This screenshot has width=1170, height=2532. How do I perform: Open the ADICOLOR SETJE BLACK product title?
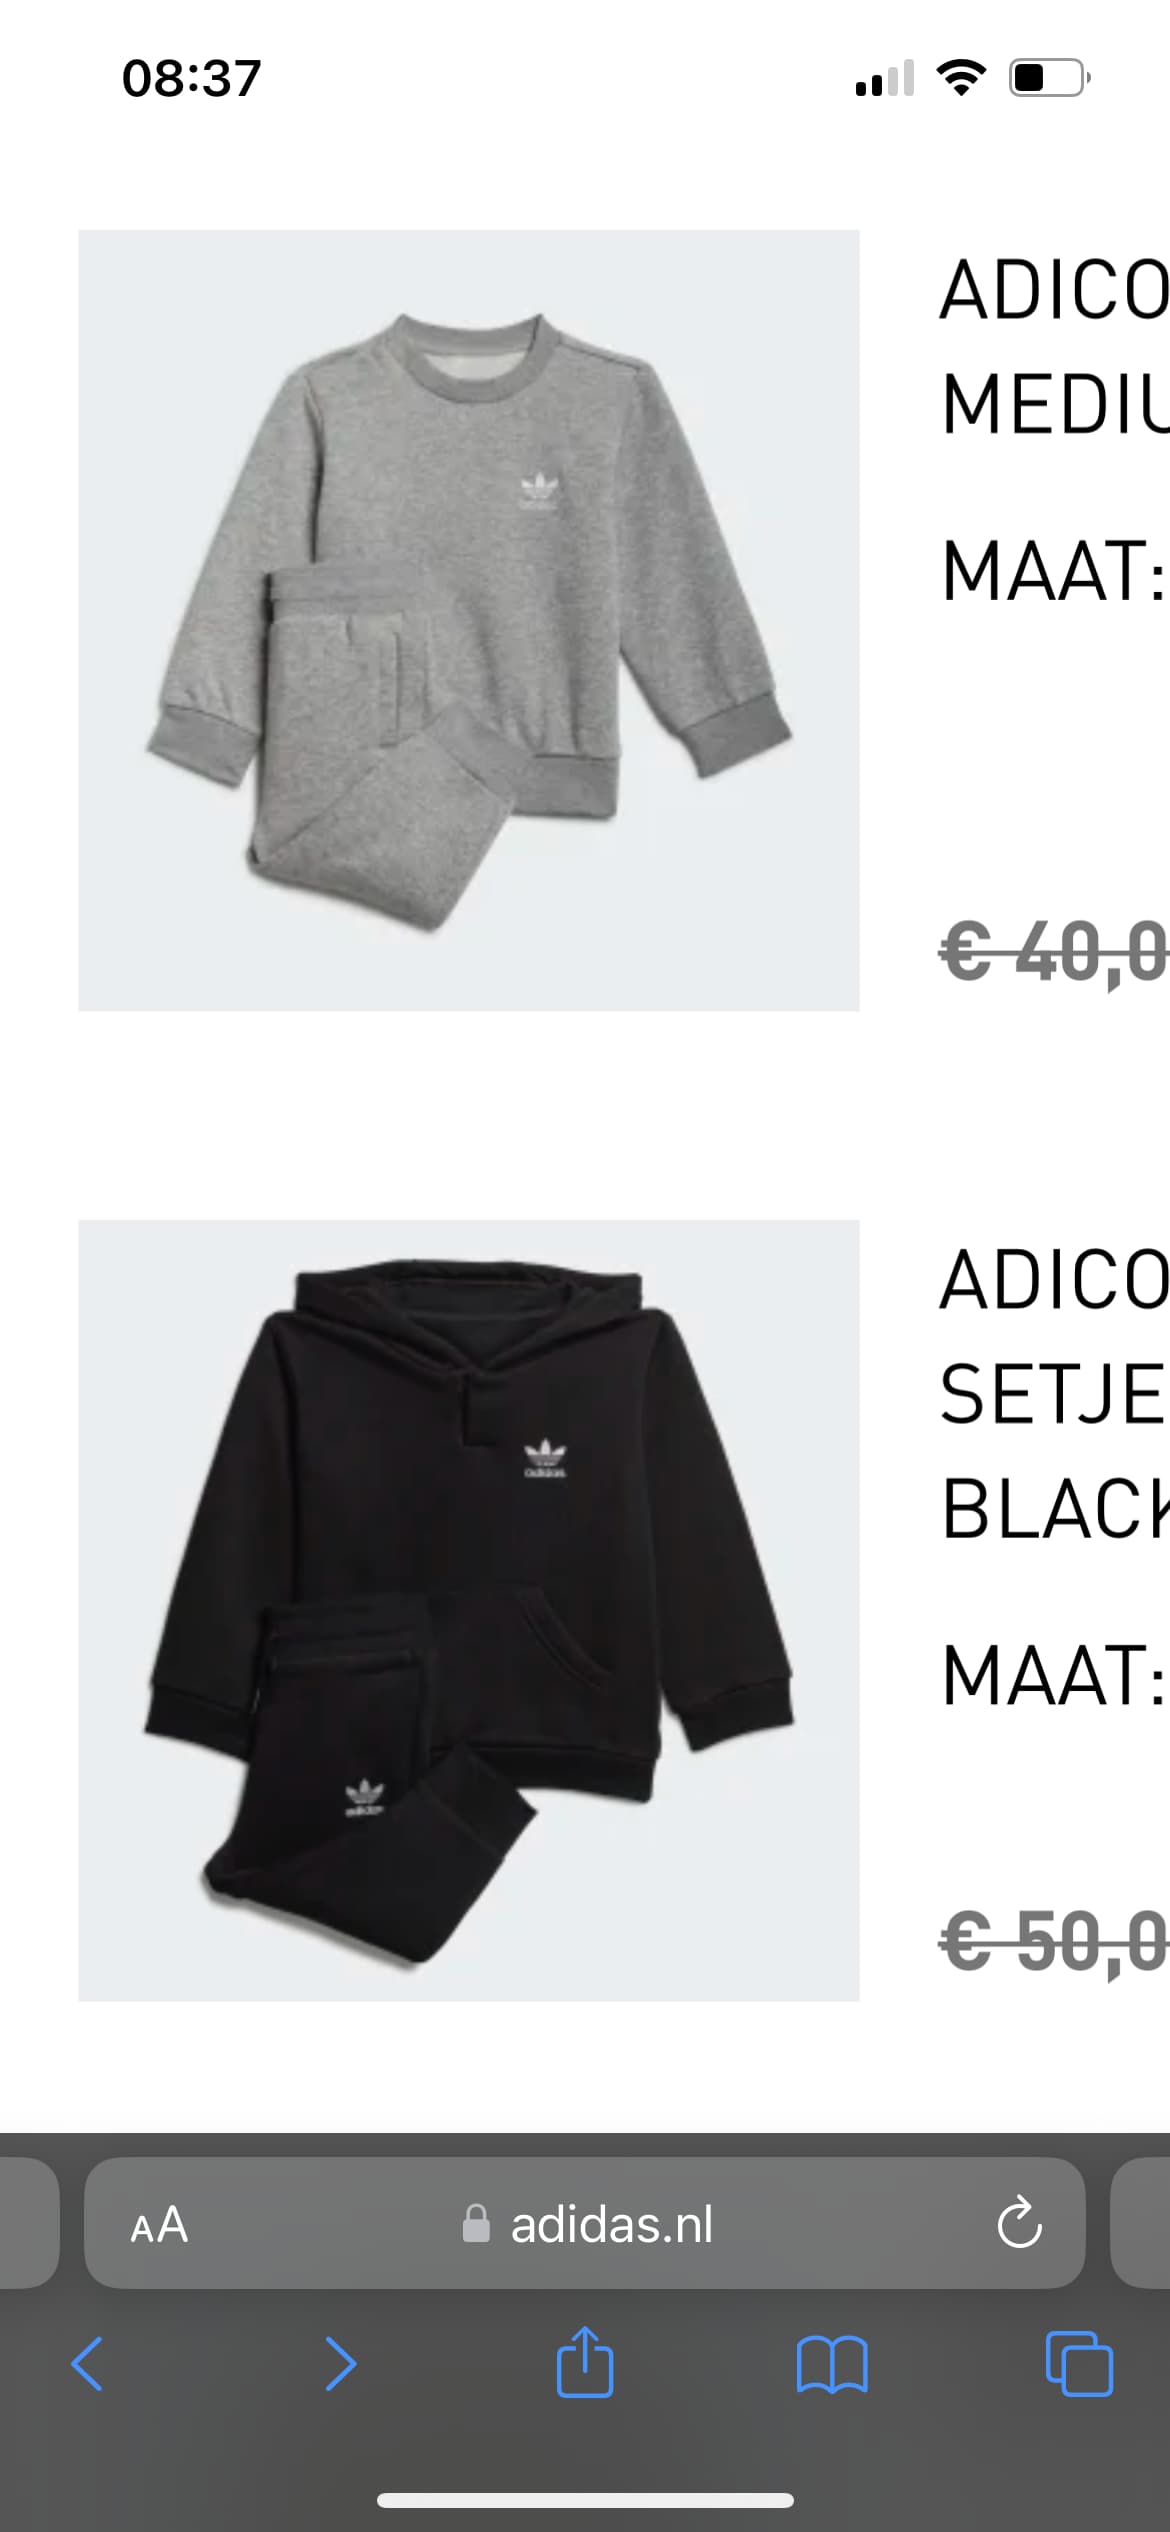1054,1394
